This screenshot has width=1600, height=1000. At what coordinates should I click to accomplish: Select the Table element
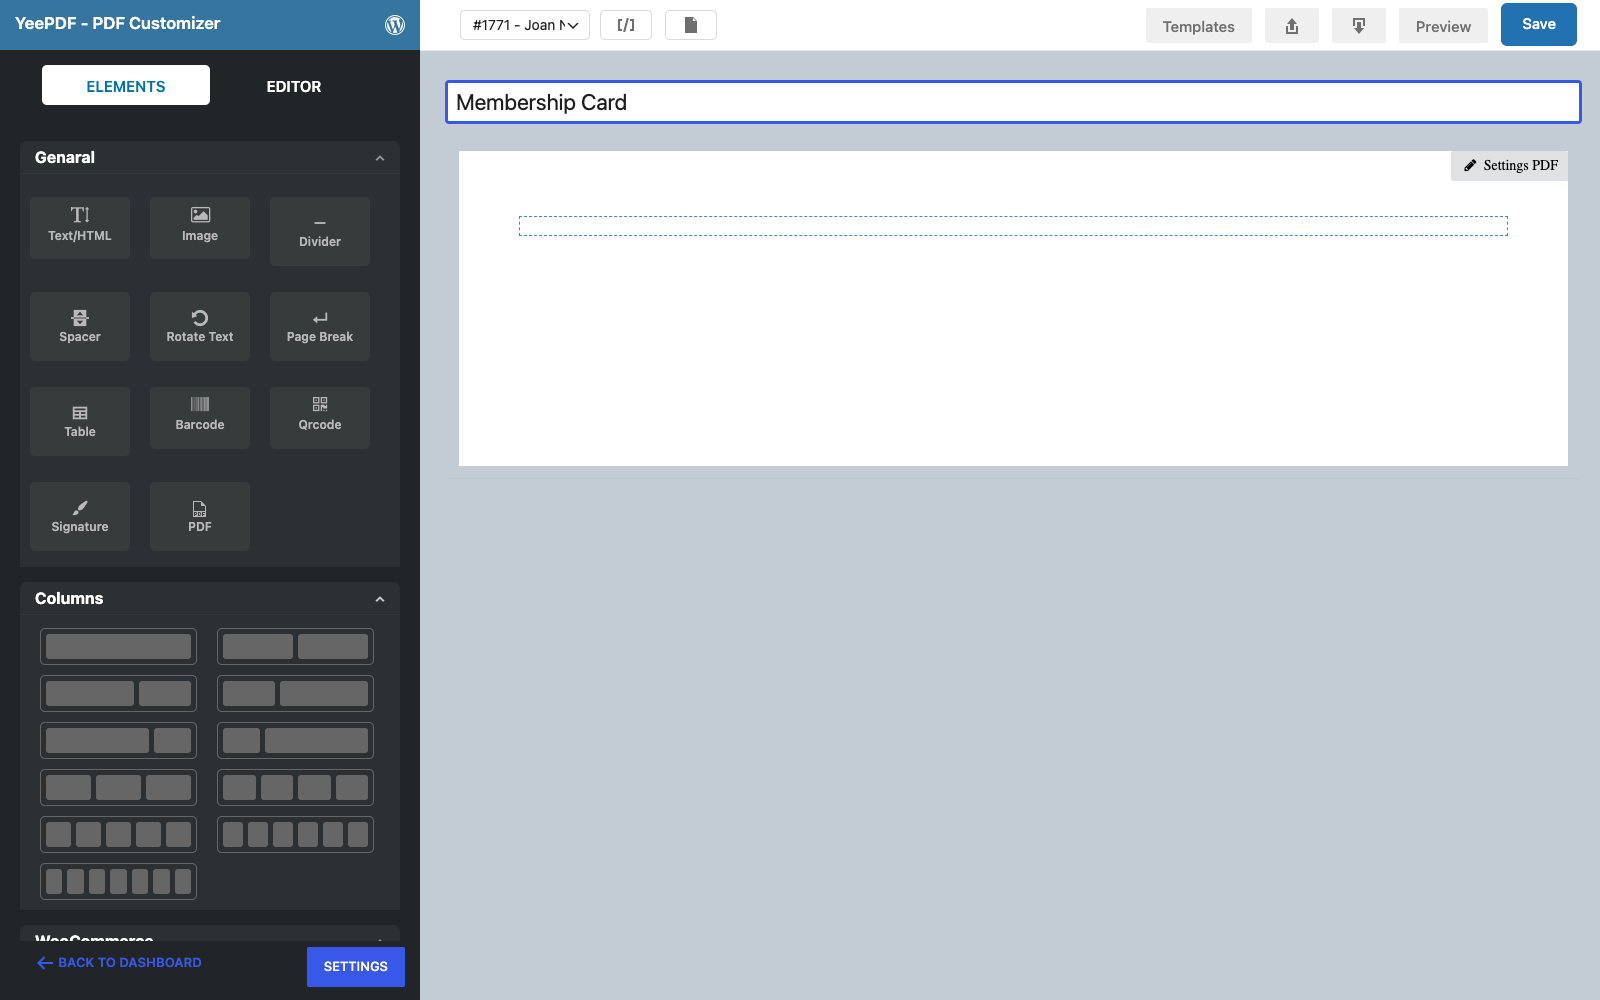(80, 421)
